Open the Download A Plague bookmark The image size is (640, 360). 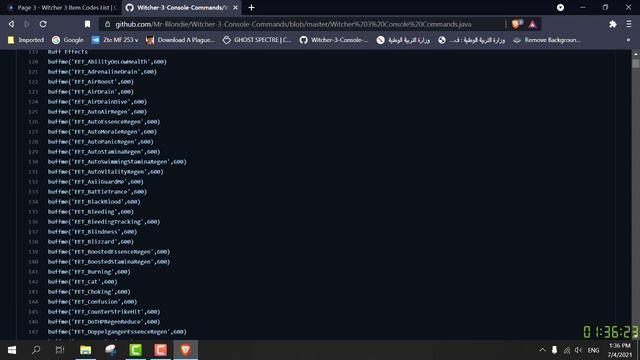(180, 40)
